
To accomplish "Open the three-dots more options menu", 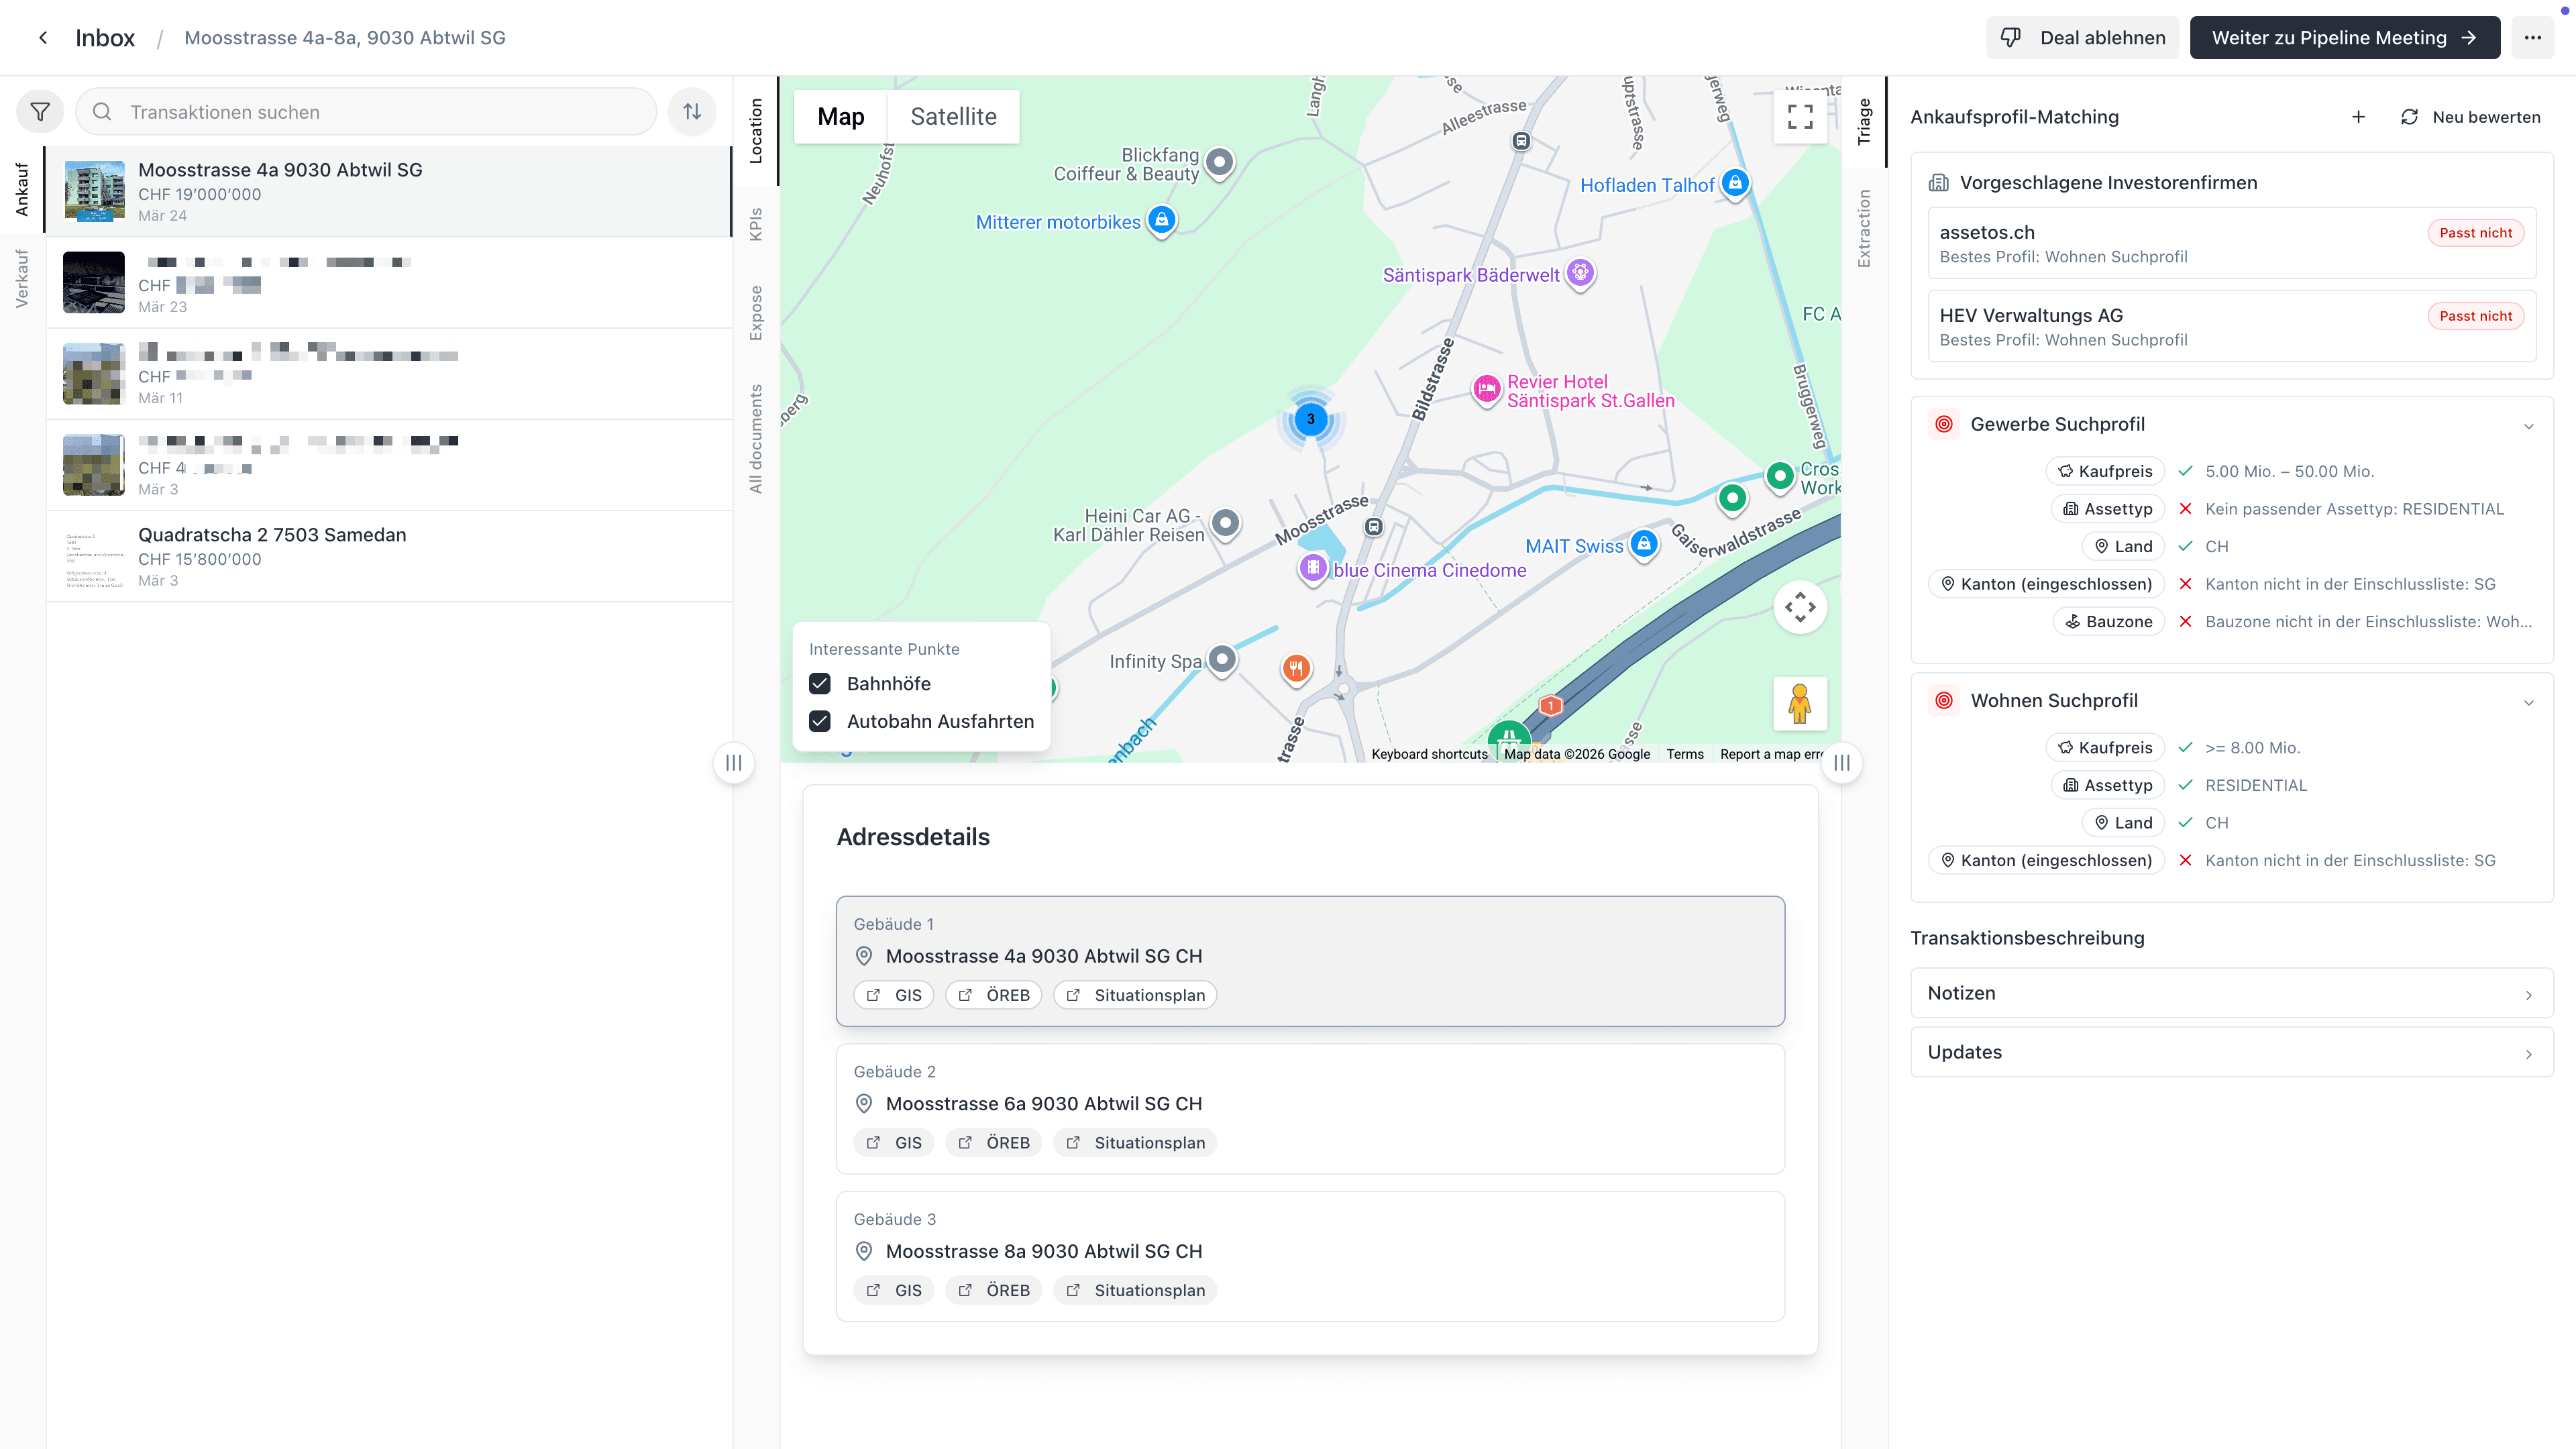I will (x=2532, y=38).
